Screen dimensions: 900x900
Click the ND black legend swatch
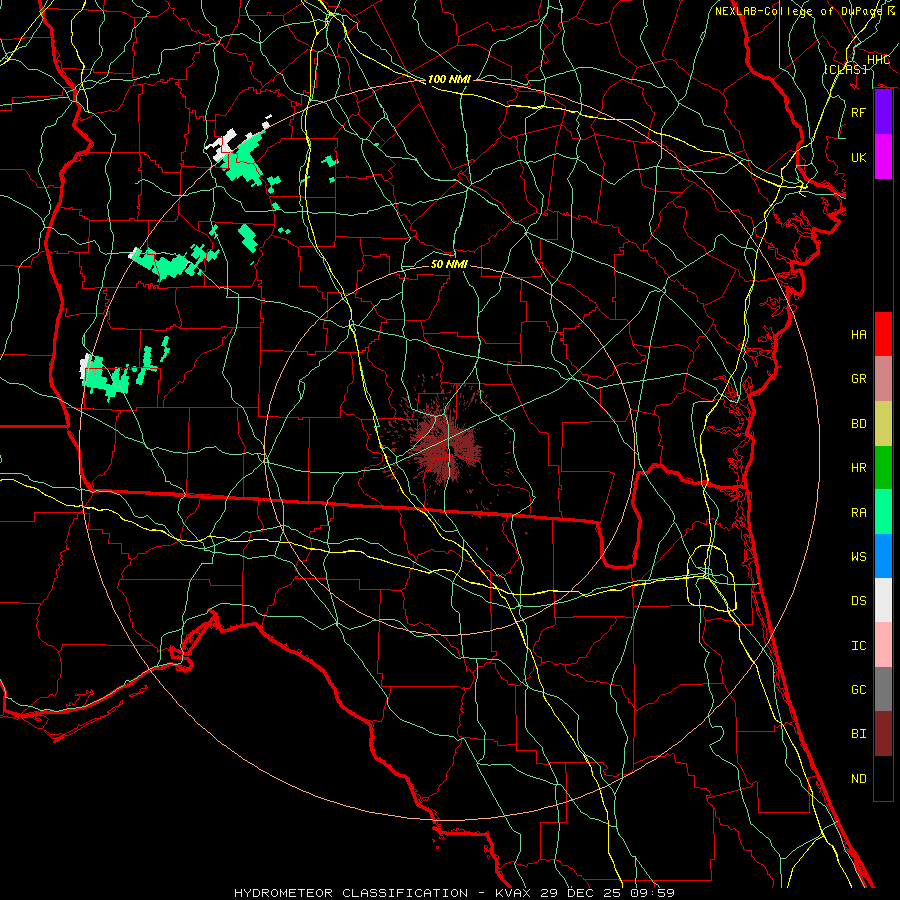click(x=883, y=778)
